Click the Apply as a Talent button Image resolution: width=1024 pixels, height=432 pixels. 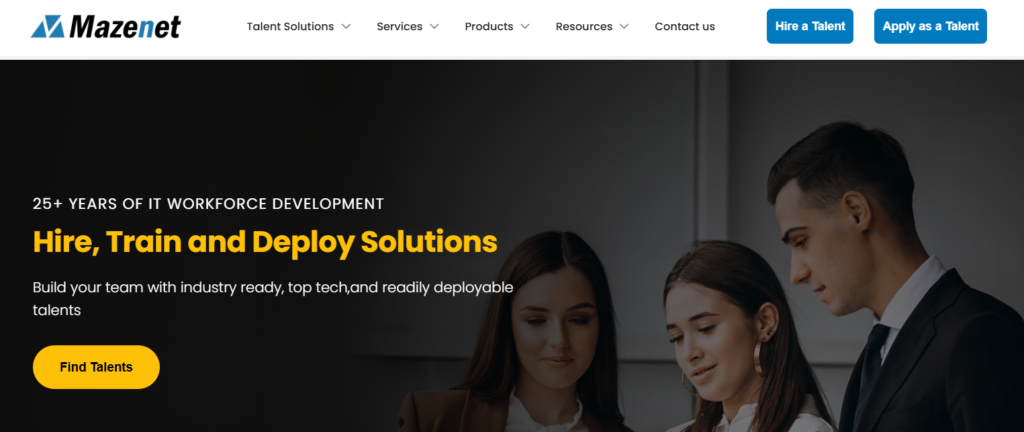click(x=931, y=26)
